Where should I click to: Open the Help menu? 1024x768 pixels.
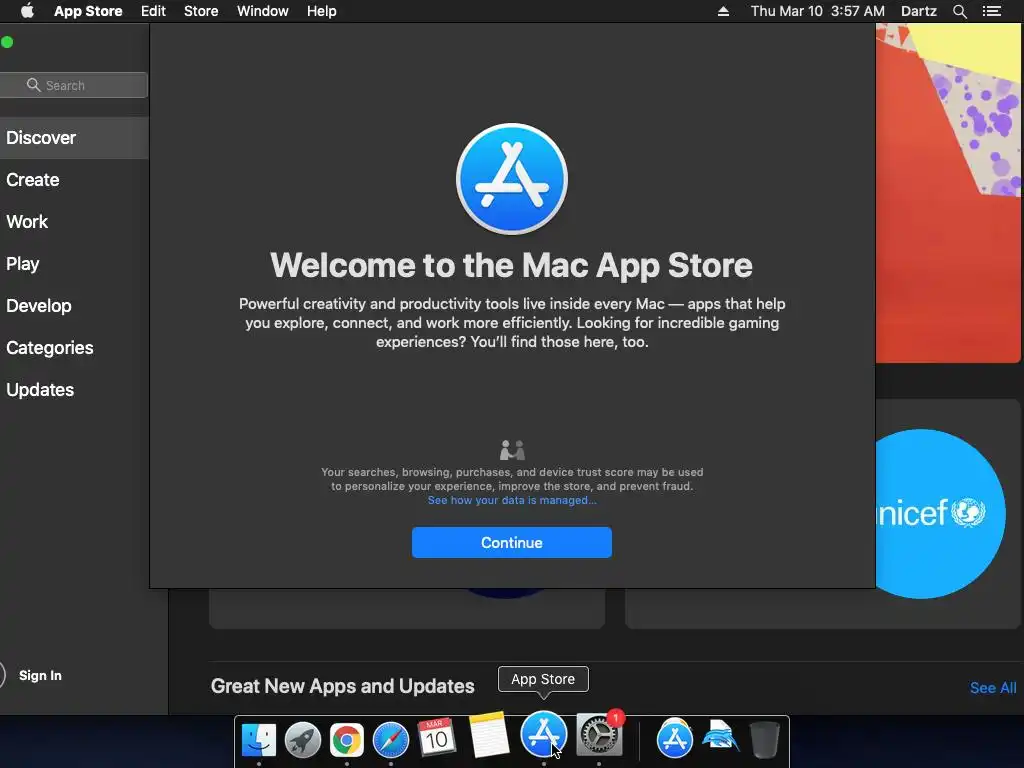(x=322, y=11)
